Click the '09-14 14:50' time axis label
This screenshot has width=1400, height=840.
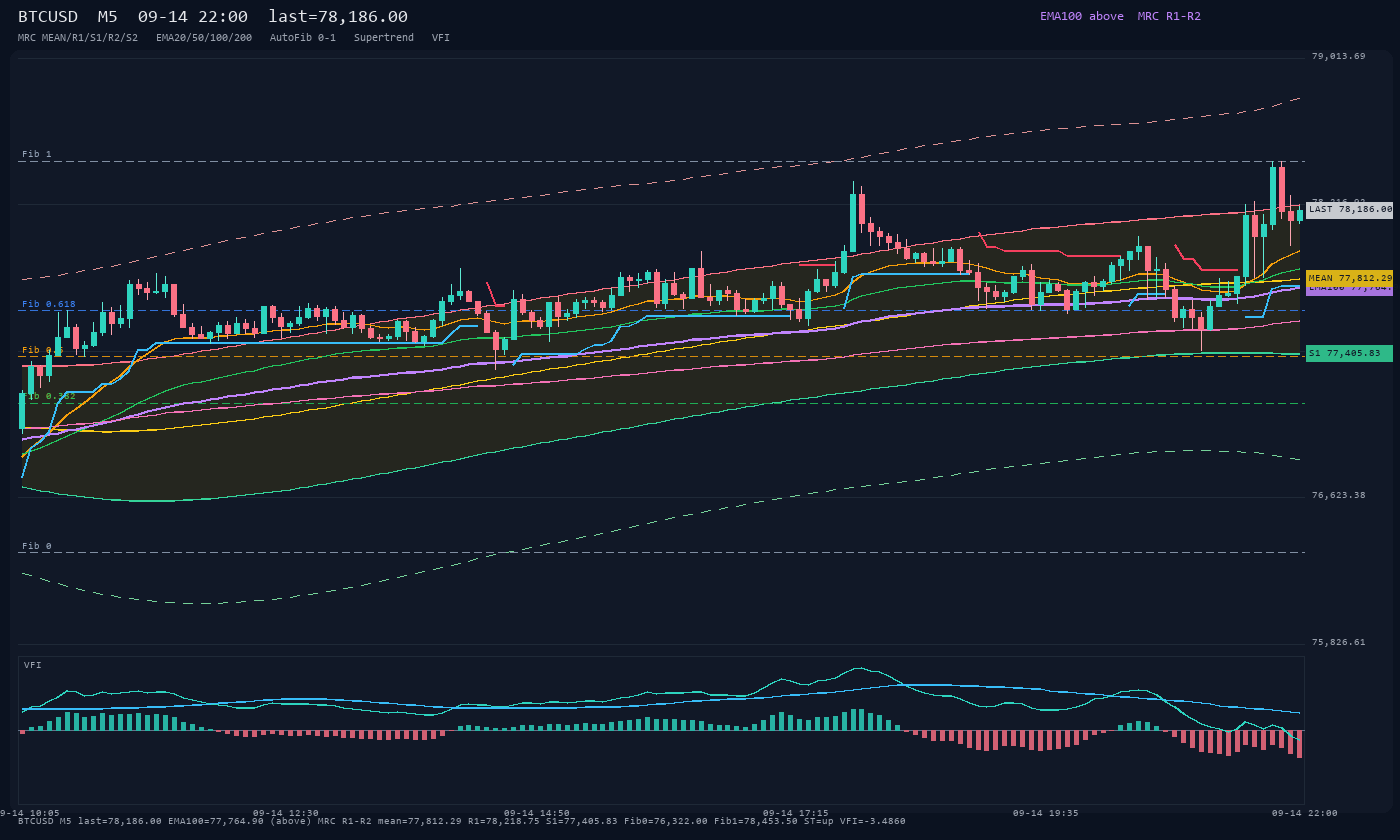click(x=537, y=813)
